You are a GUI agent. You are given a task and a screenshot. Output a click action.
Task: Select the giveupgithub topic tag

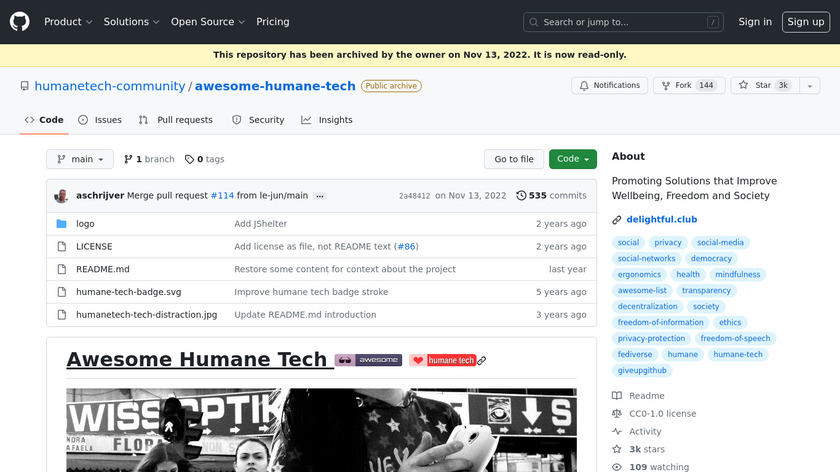[x=642, y=371]
